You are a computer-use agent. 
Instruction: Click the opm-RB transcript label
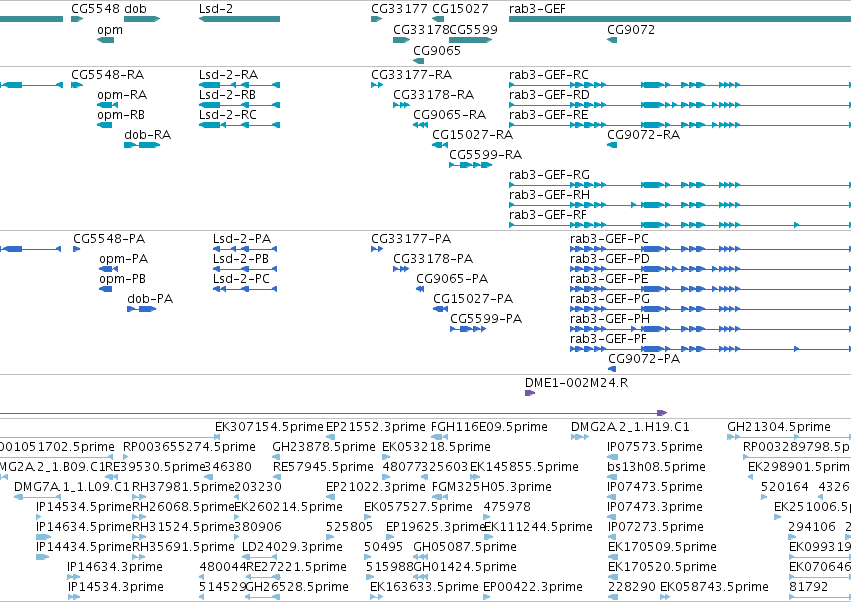121,115
